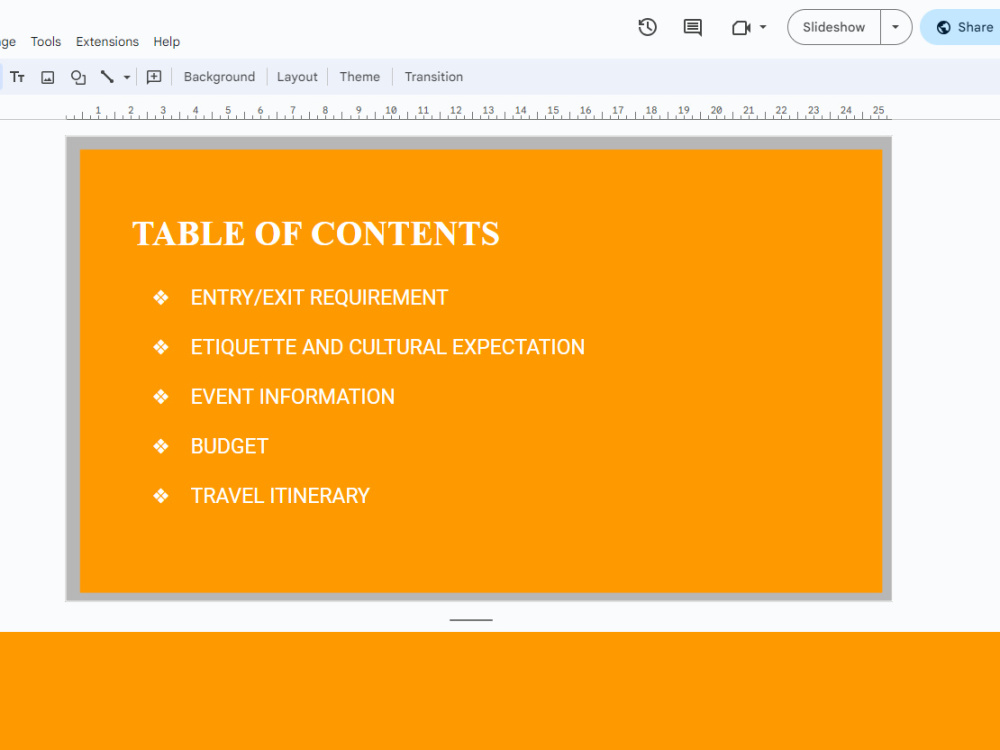Insert an image from the toolbar
Screen dimensions: 1000x750
click(x=48, y=77)
